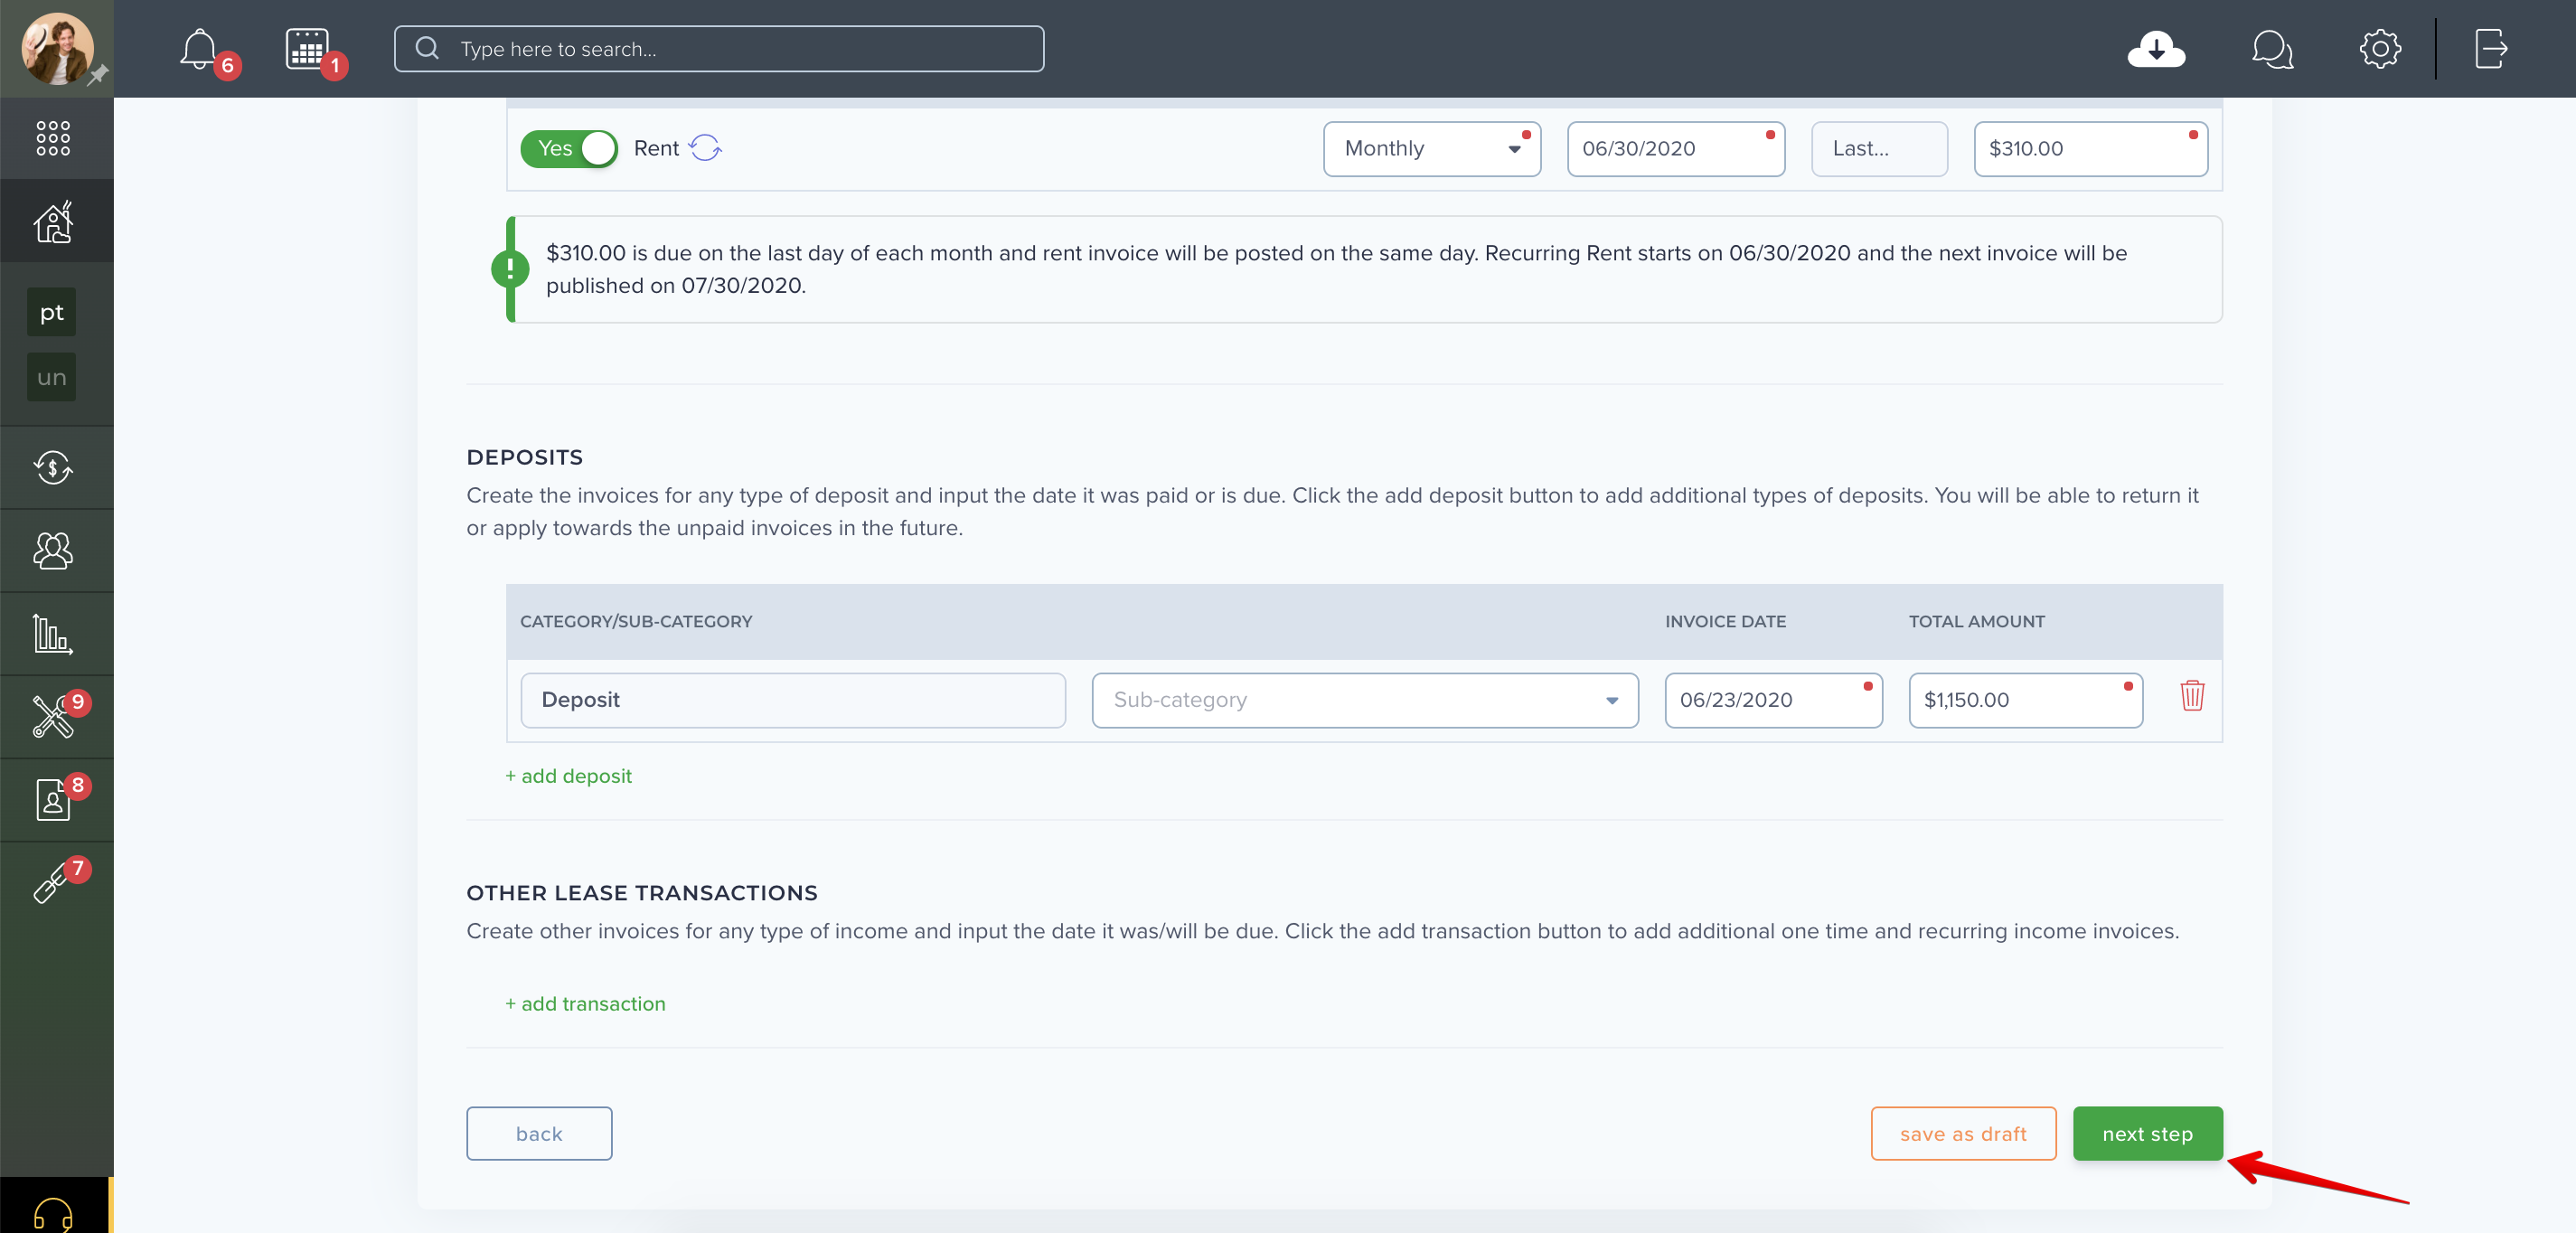The width and height of the screenshot is (2576, 1233).
Task: Delete the Deposit row with trash icon
Action: 2192,696
